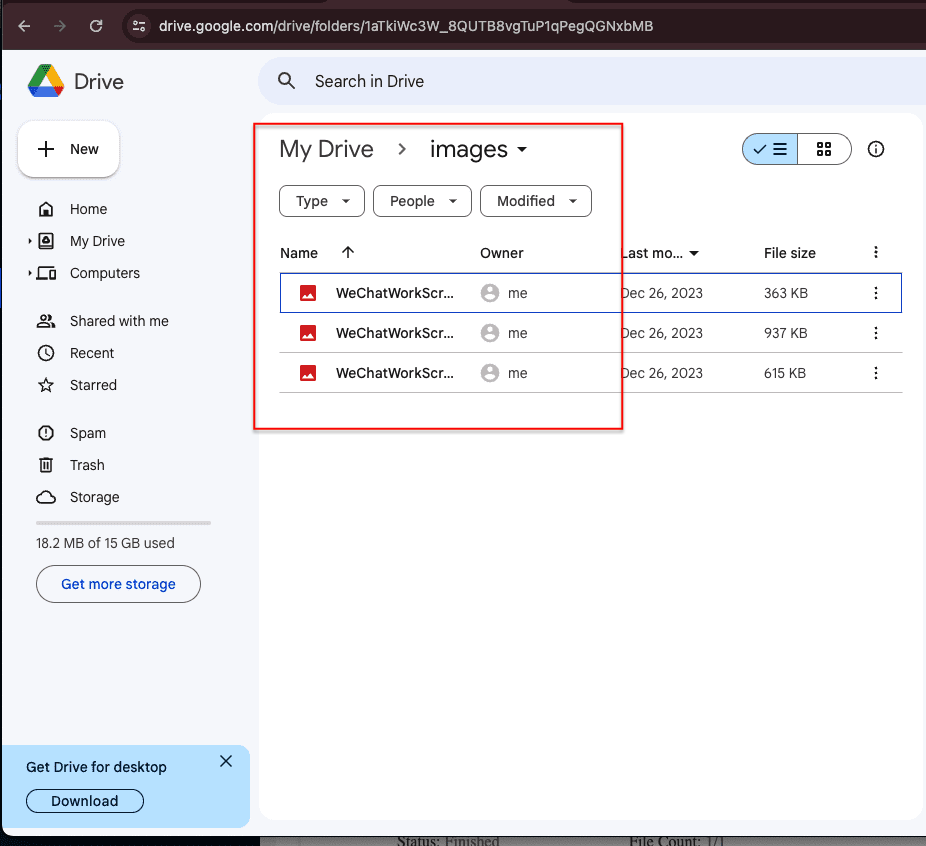Reload the page with refresh icon
This screenshot has height=846, width=926.
point(96,26)
